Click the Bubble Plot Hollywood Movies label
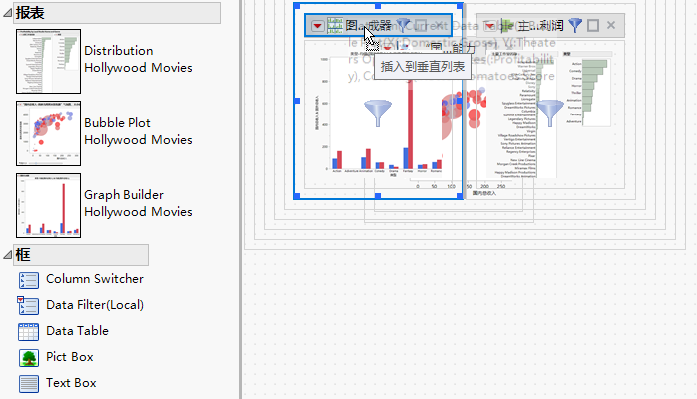The image size is (697, 399). click(138, 131)
